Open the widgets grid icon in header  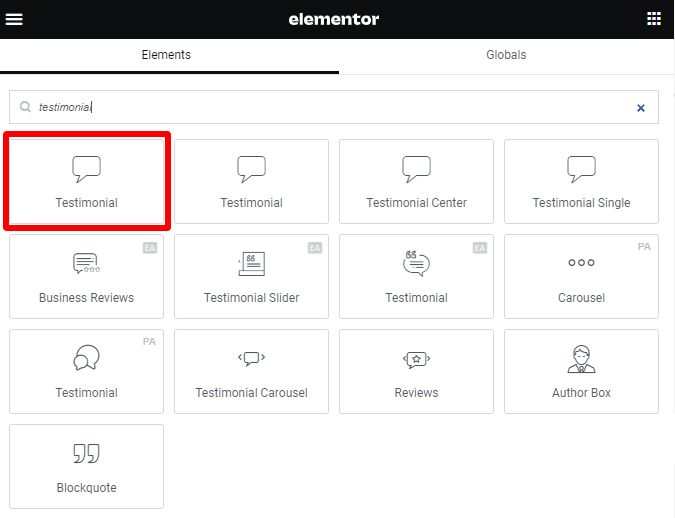(654, 19)
